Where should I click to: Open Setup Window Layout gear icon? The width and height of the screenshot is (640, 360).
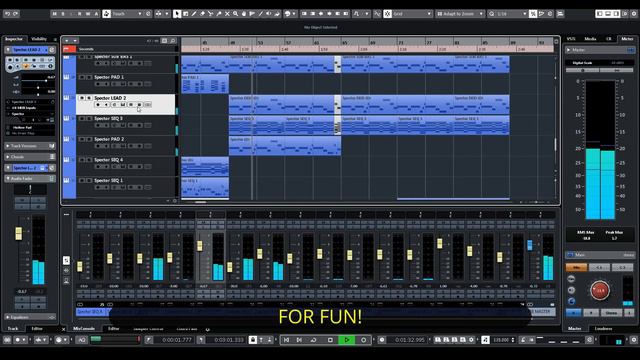click(x=634, y=14)
